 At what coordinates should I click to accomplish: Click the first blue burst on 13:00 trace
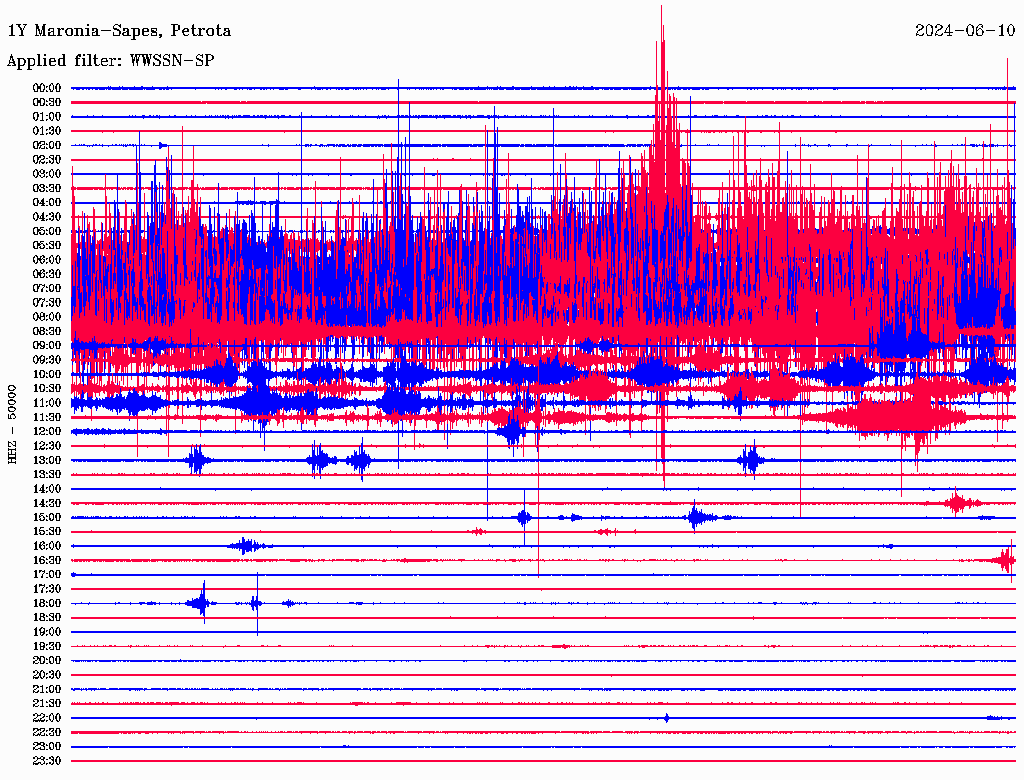click(x=197, y=460)
